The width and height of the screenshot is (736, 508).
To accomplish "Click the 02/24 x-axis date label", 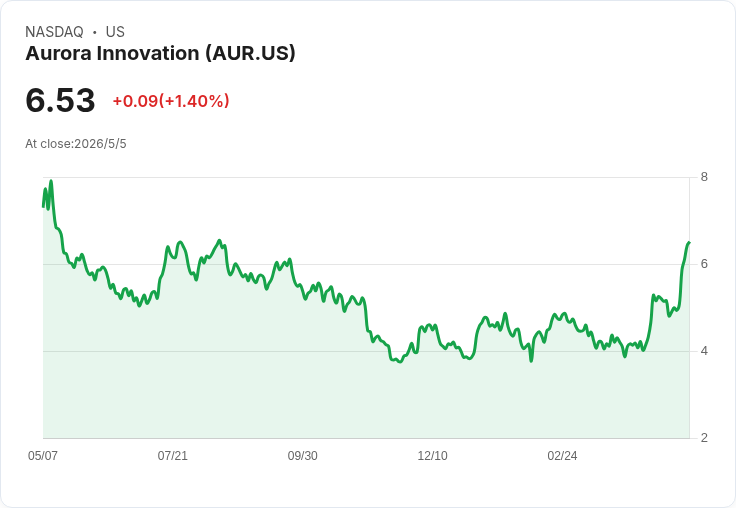I will (x=562, y=456).
